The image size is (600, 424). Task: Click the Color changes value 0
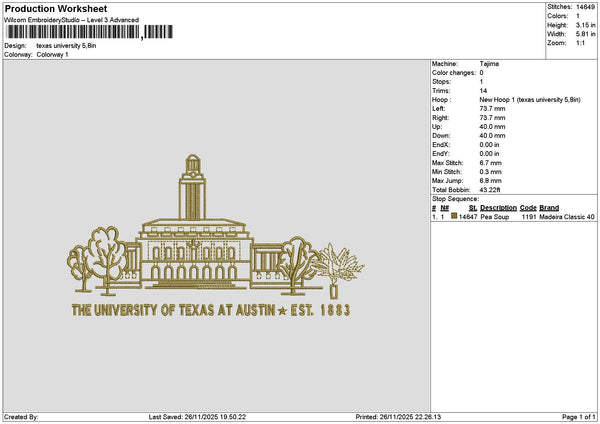coord(481,73)
